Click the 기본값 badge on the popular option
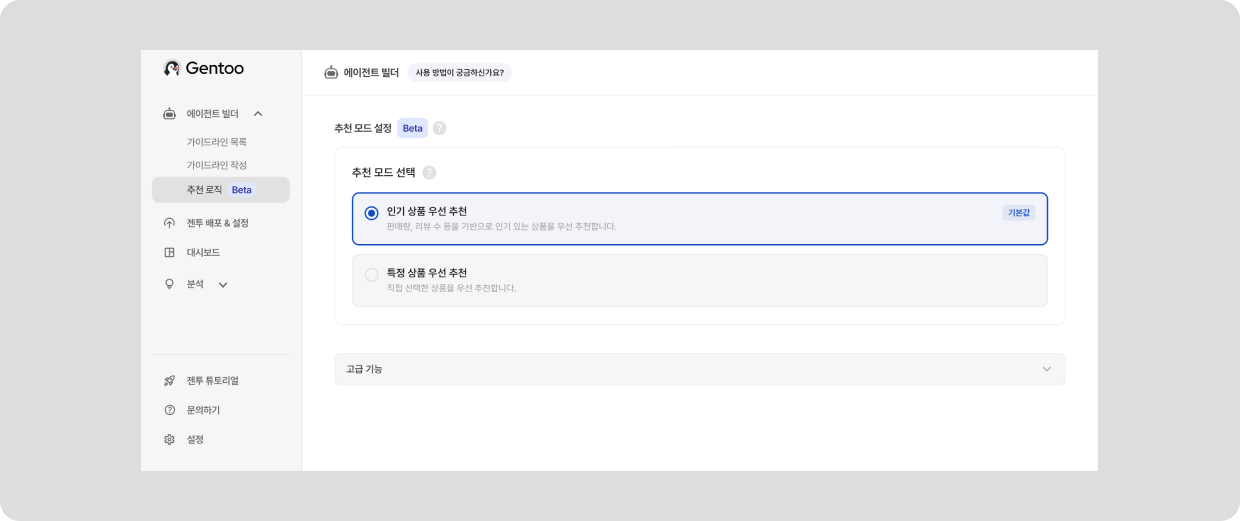Screen dimensions: 1240x521 1018,213
